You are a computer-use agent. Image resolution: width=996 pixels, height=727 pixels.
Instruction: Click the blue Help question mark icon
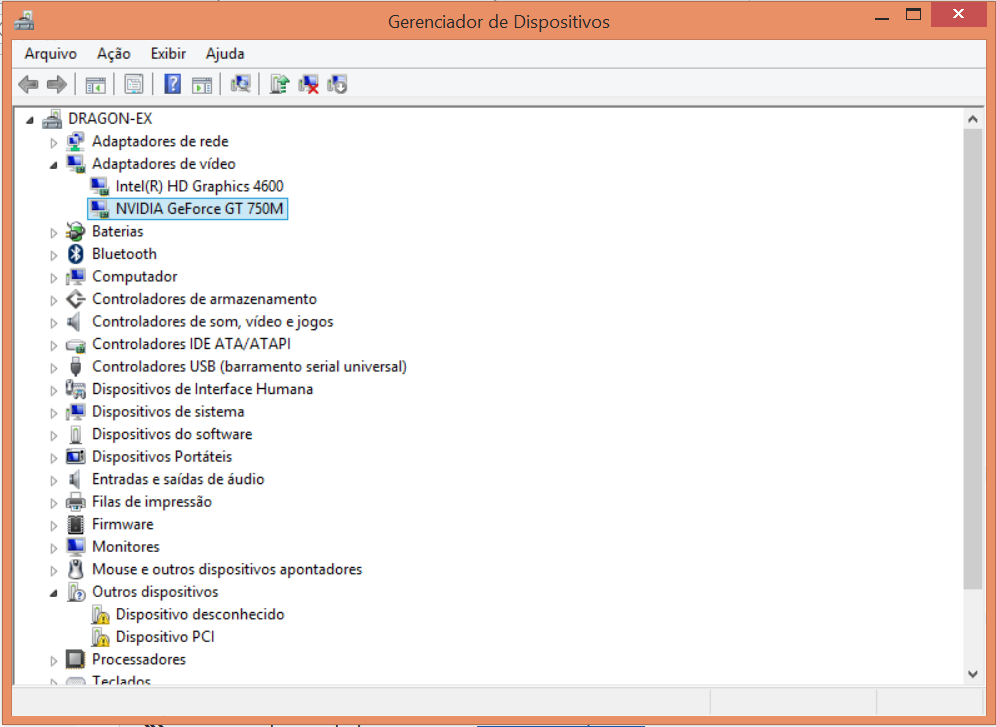[173, 84]
